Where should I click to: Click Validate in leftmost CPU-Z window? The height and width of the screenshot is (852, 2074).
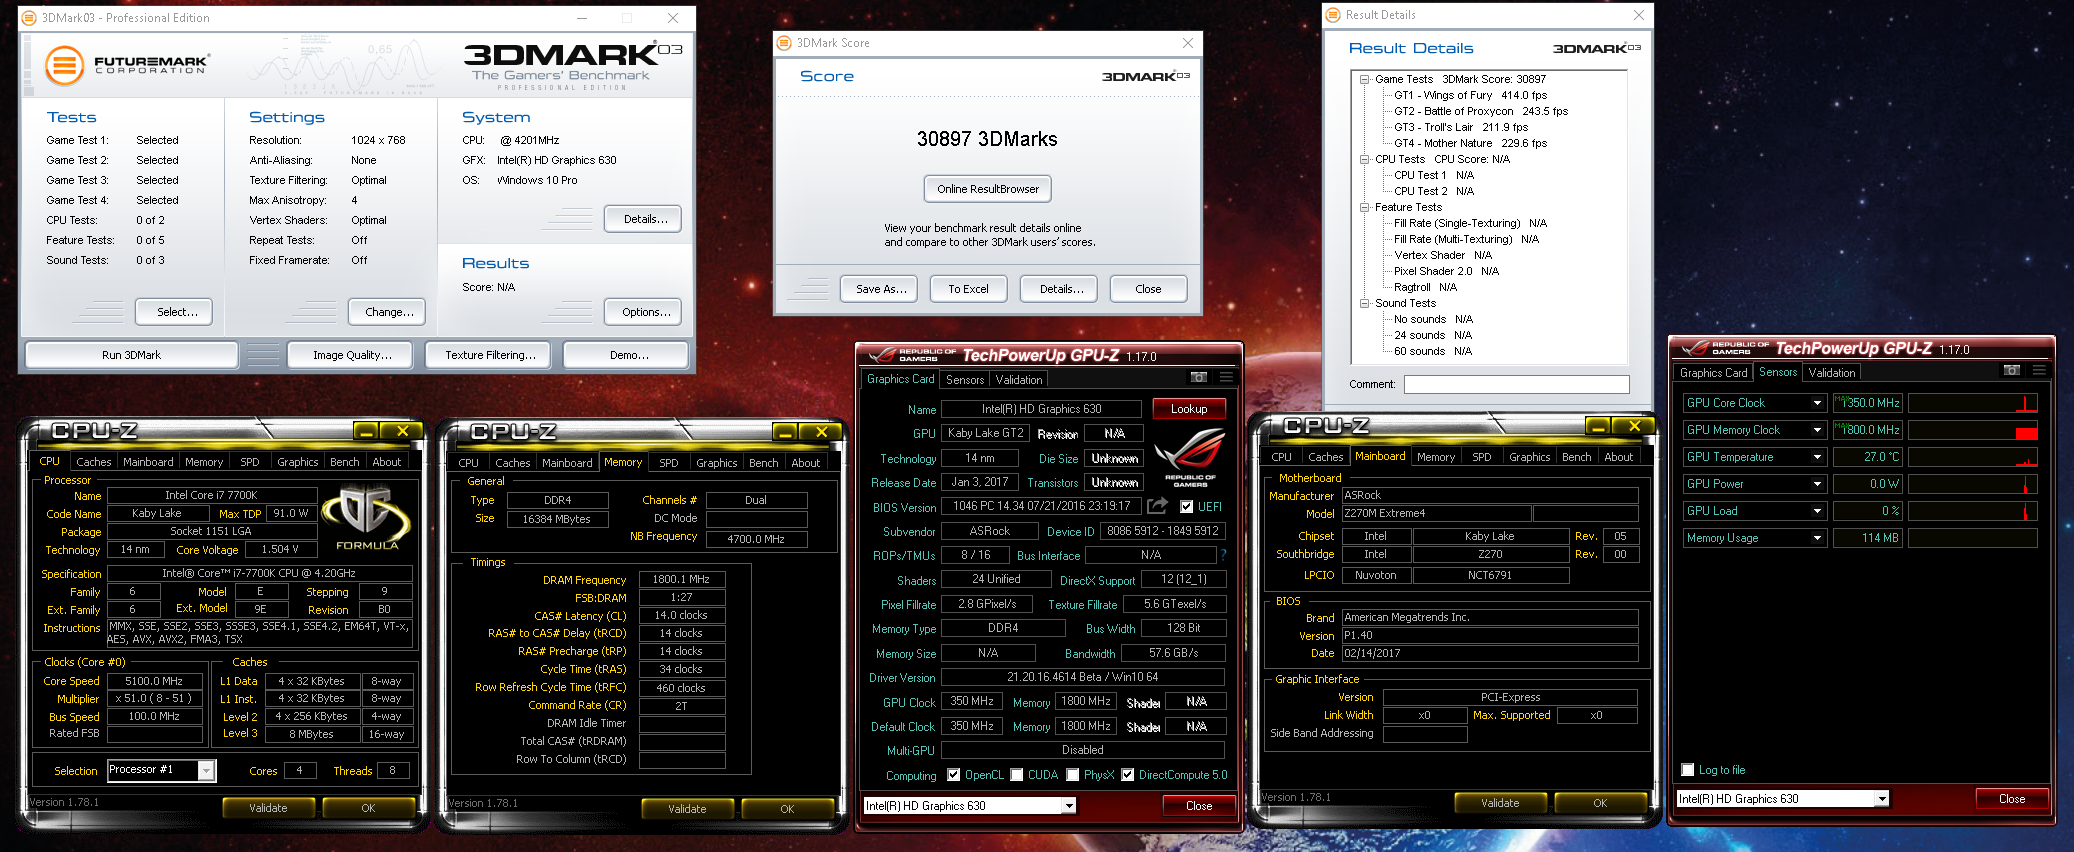point(268,808)
